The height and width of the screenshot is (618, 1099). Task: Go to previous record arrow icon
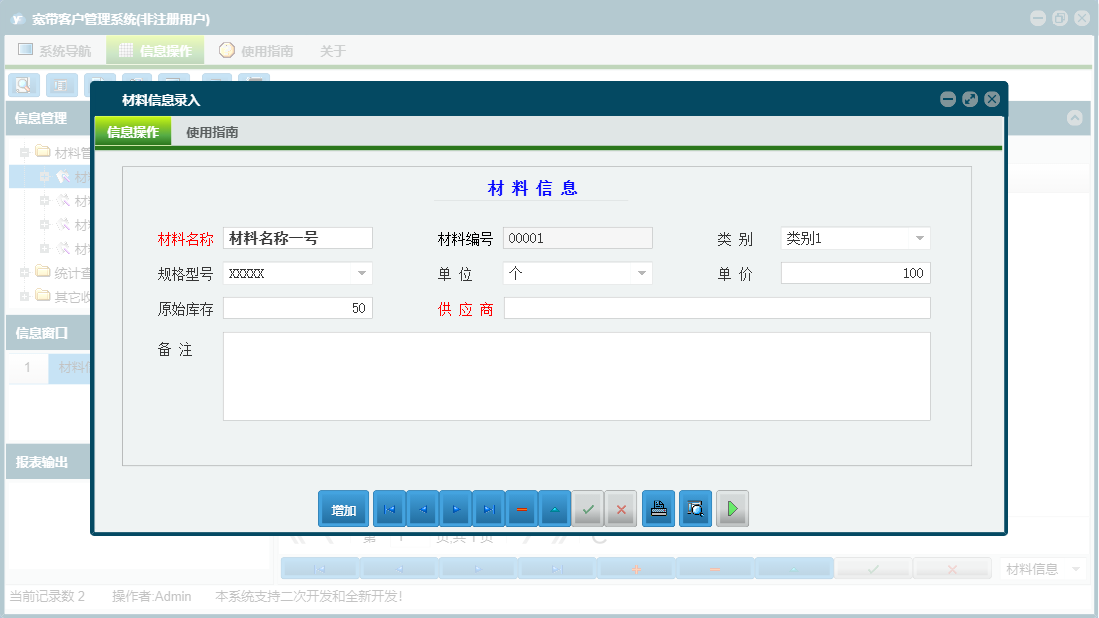click(422, 509)
